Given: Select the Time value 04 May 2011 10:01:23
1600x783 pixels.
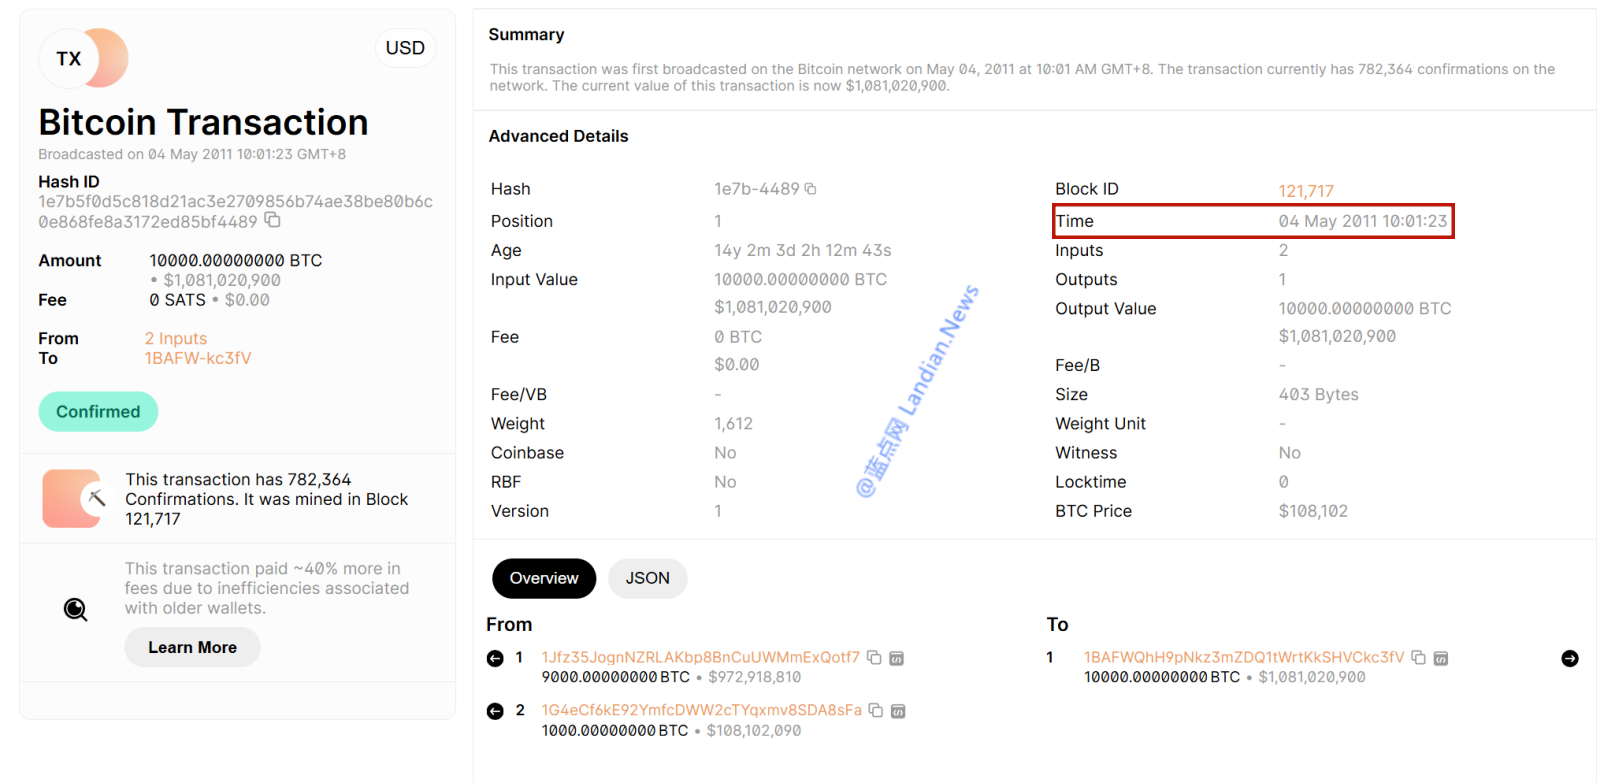Looking at the screenshot, I should [1363, 221].
